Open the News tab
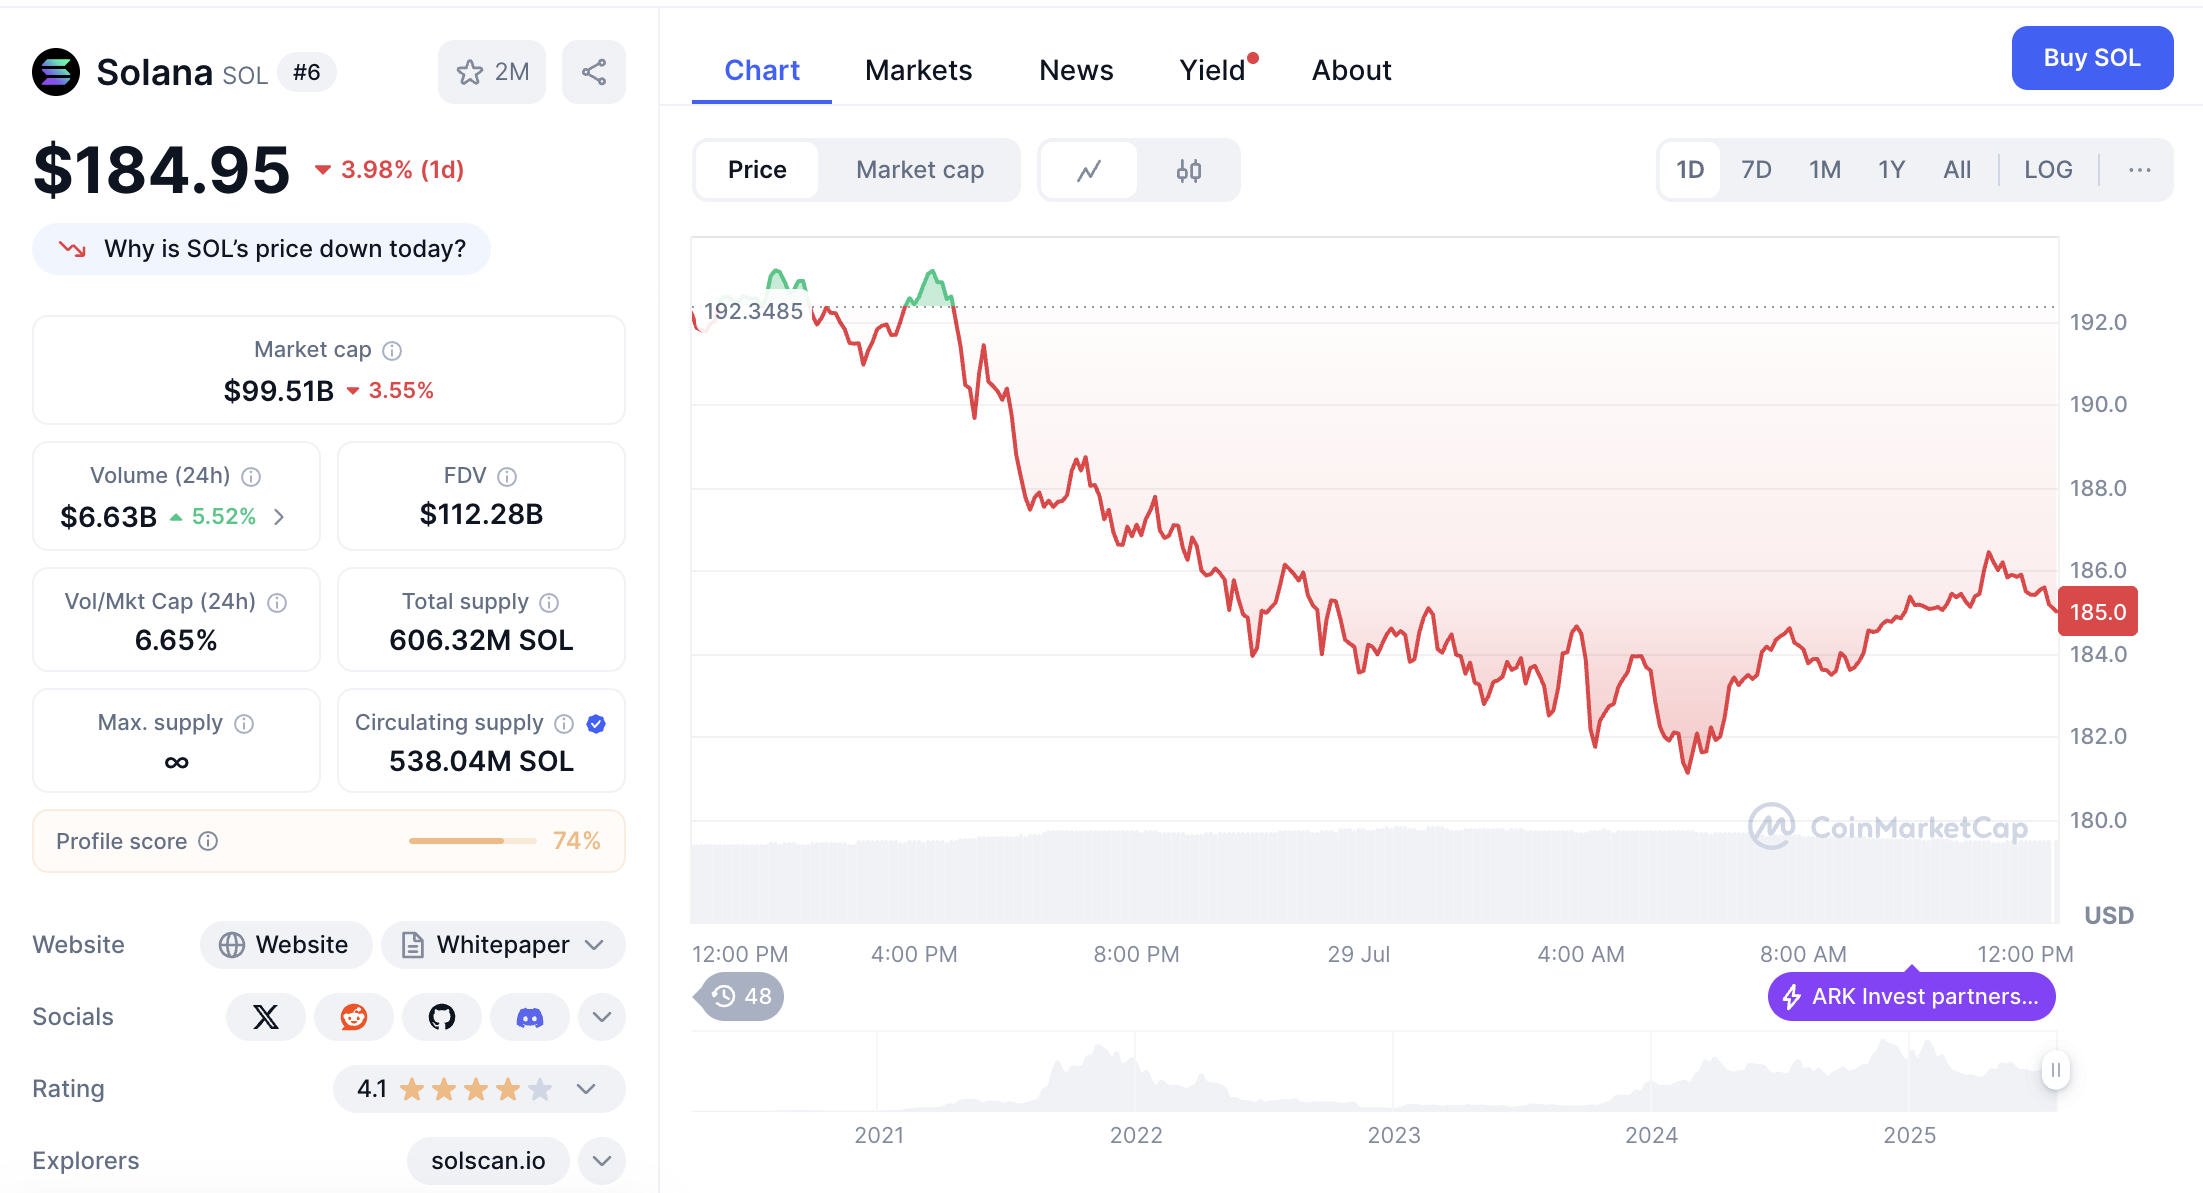 [x=1076, y=70]
